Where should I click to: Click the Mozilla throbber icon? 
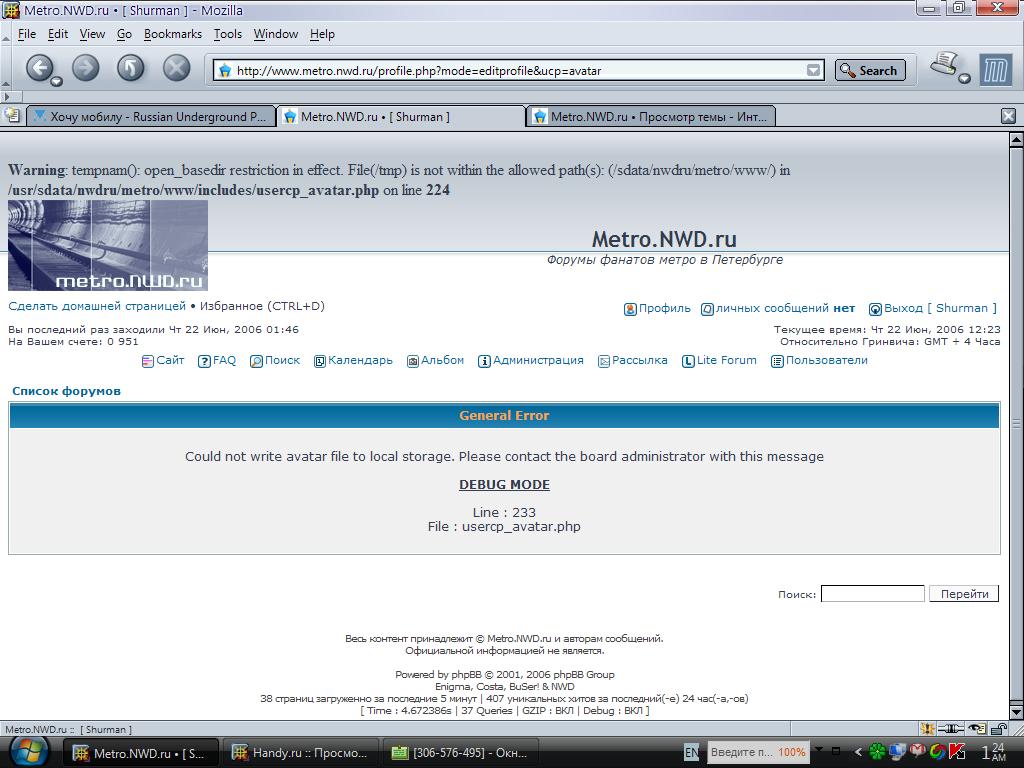tap(995, 70)
